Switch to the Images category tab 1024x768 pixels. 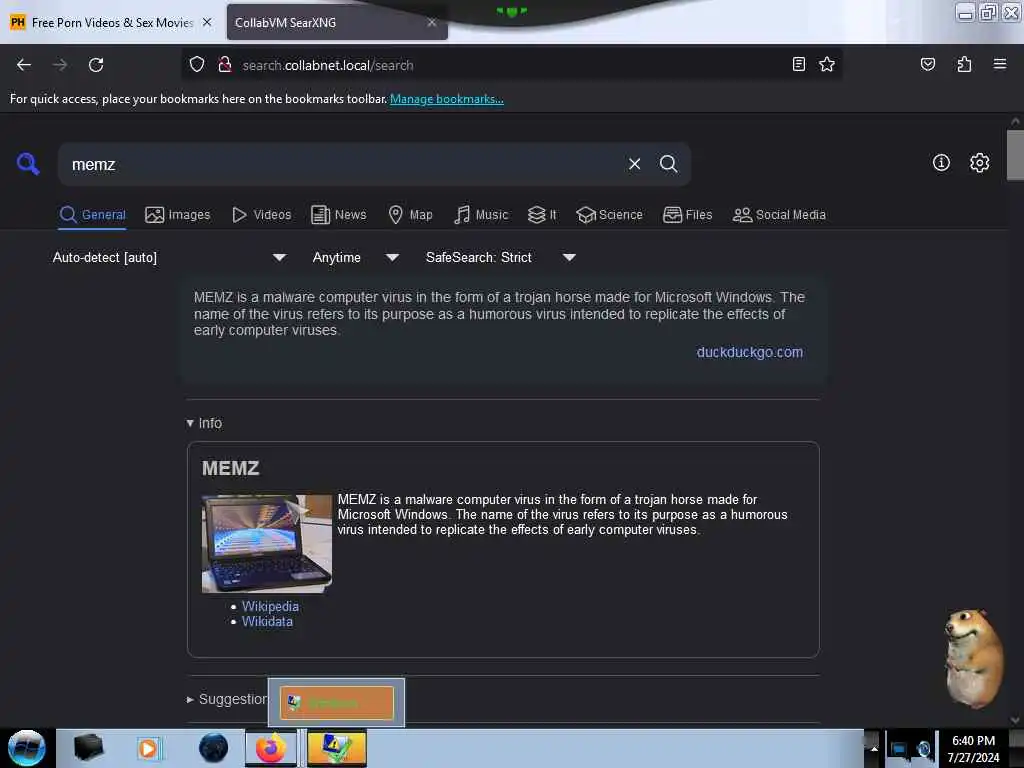pyautogui.click(x=178, y=215)
